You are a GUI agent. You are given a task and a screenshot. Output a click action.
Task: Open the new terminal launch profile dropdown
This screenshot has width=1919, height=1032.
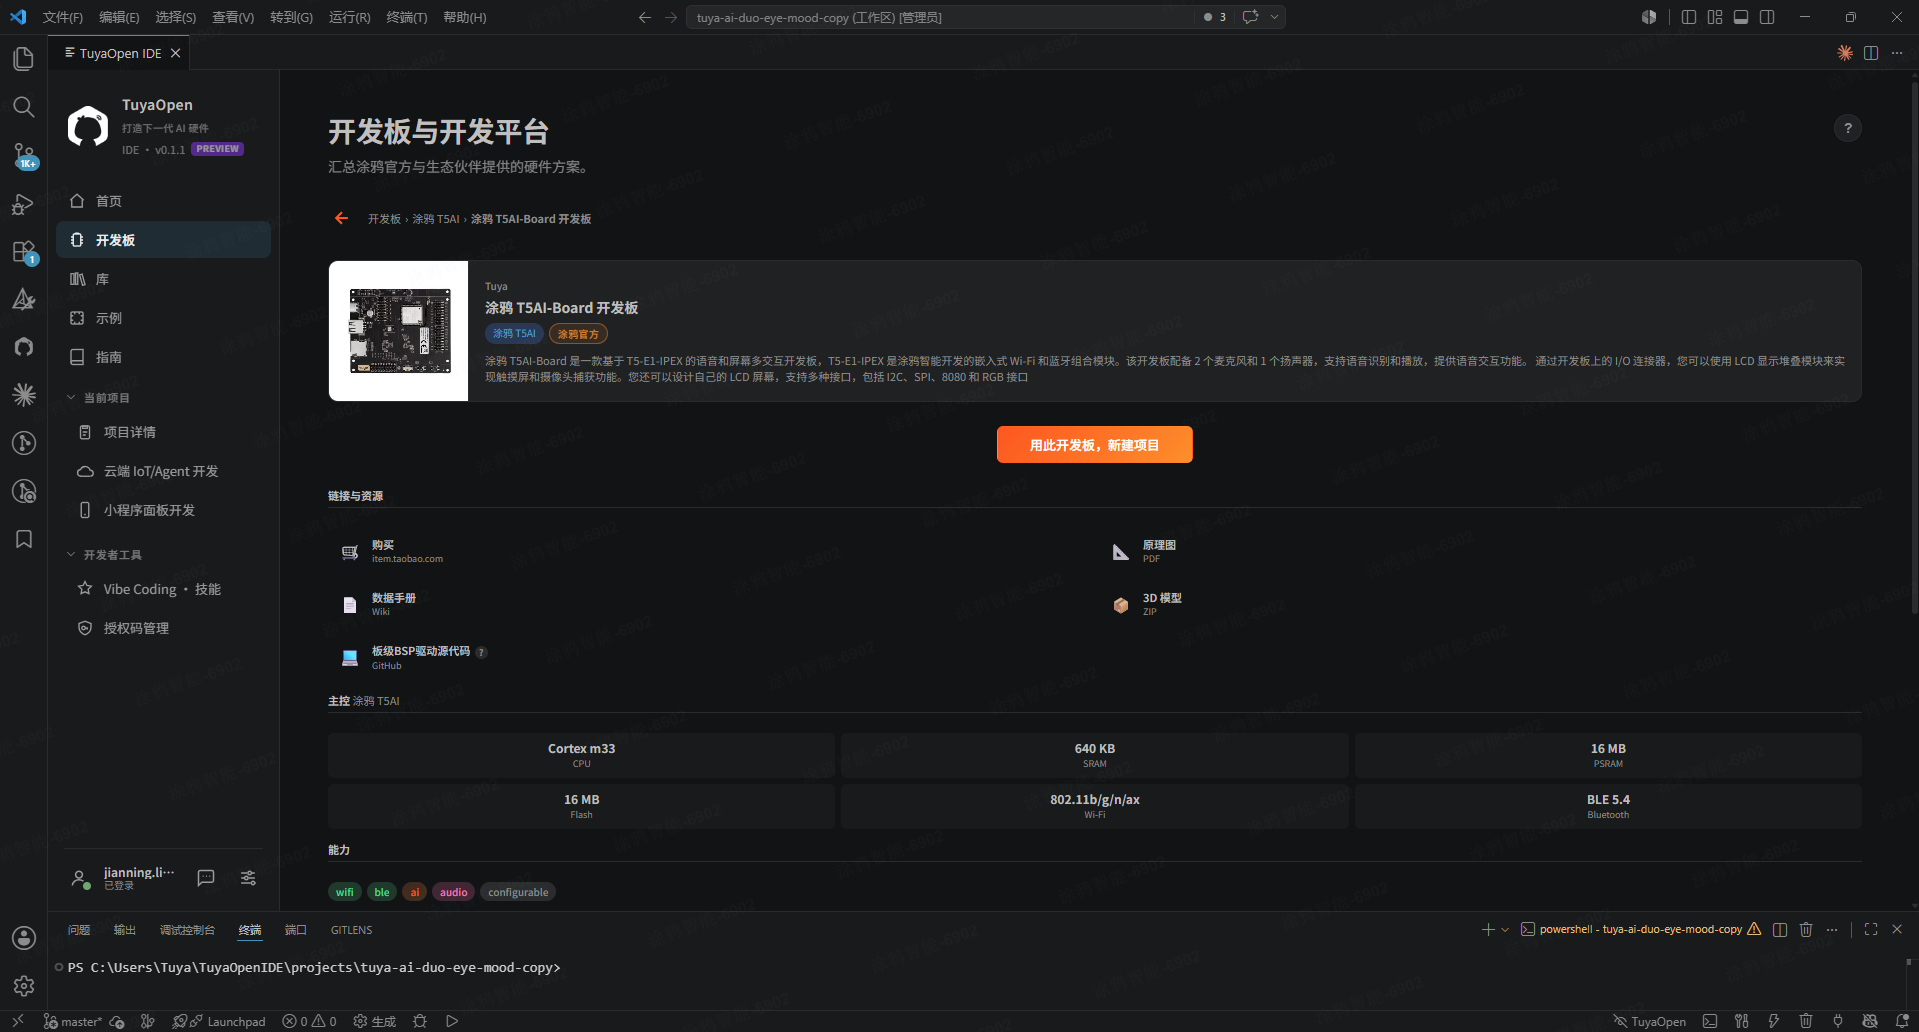(x=1505, y=929)
